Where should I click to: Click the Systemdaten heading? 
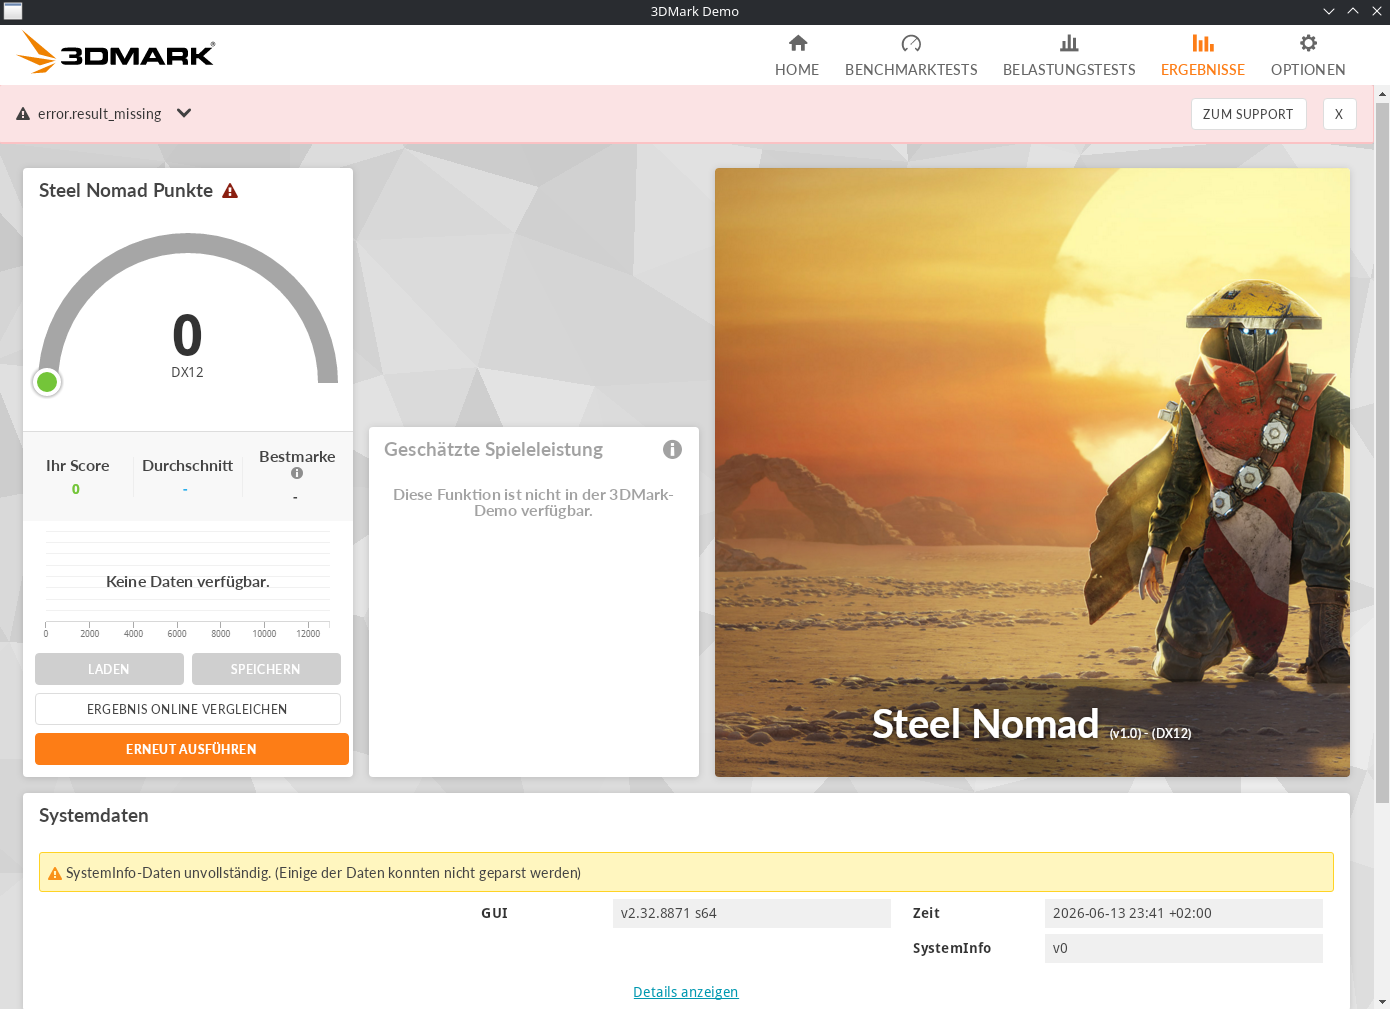(94, 816)
